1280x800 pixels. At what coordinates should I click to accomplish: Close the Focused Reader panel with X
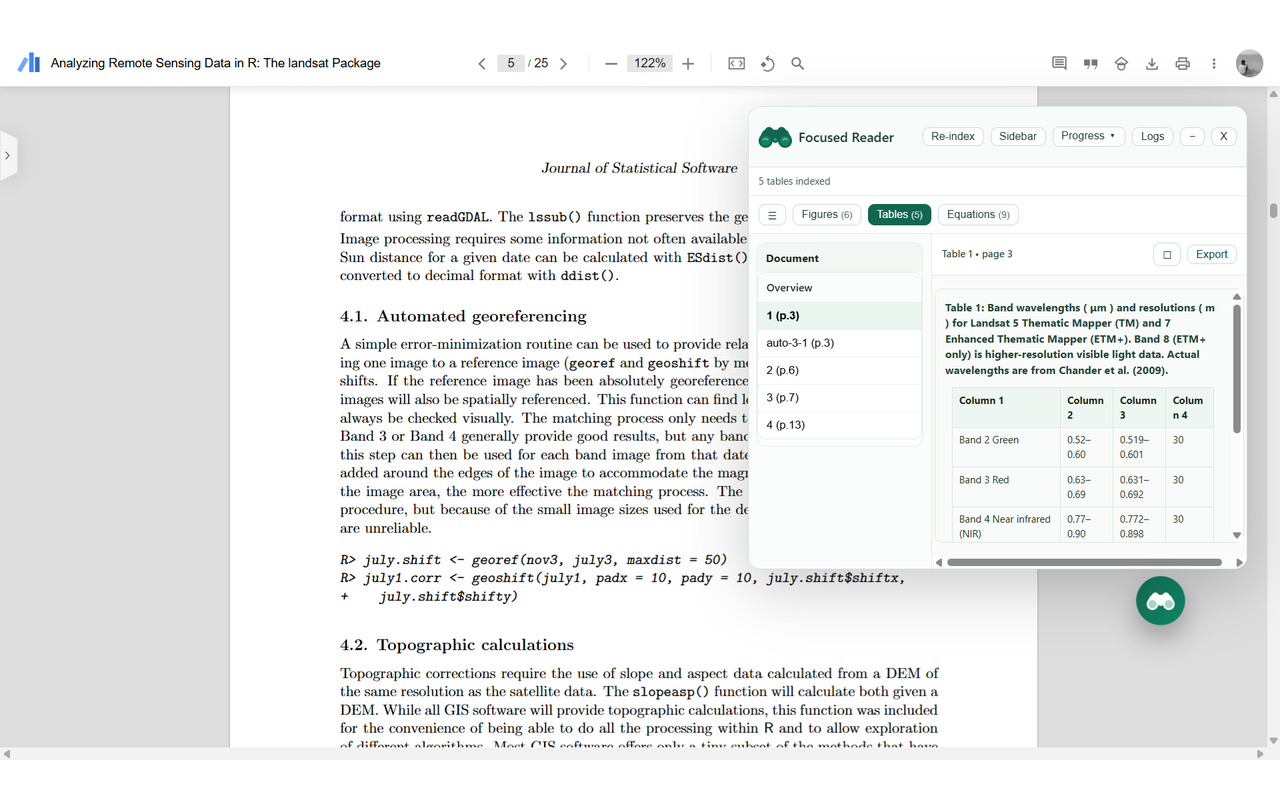coord(1223,136)
